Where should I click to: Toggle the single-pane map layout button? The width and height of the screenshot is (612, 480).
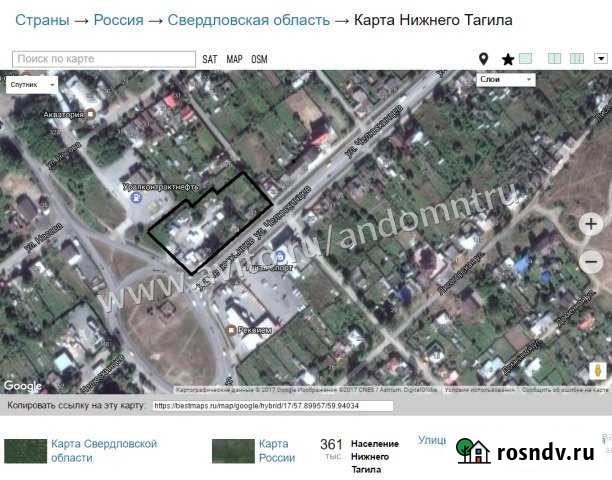click(x=526, y=59)
